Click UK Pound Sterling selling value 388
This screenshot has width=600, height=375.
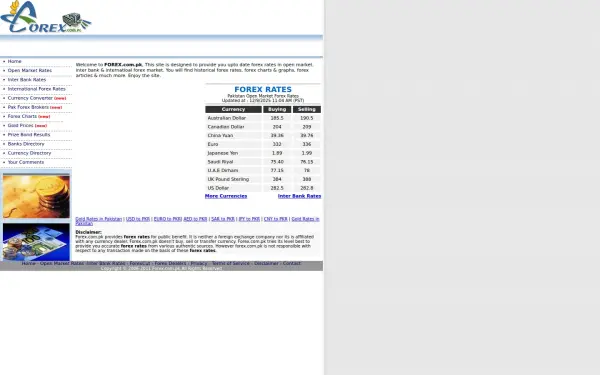(x=307, y=179)
